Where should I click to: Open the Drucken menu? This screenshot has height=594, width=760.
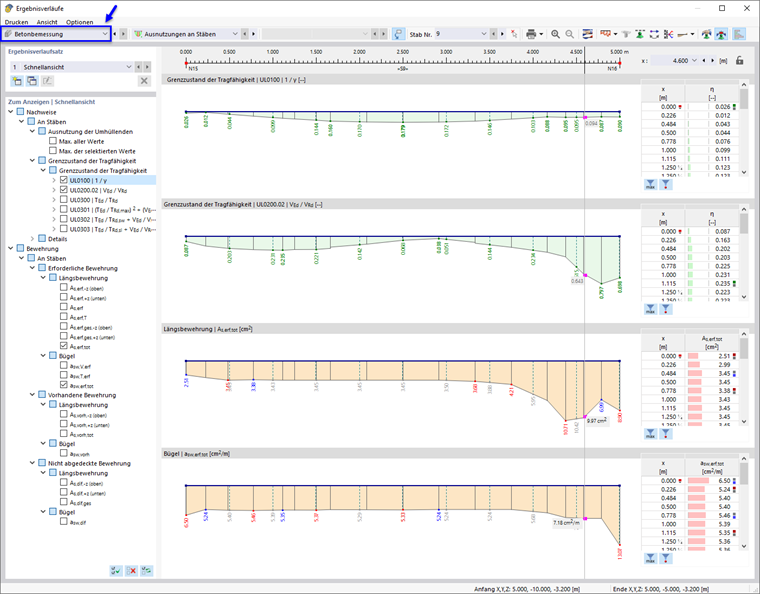point(16,22)
